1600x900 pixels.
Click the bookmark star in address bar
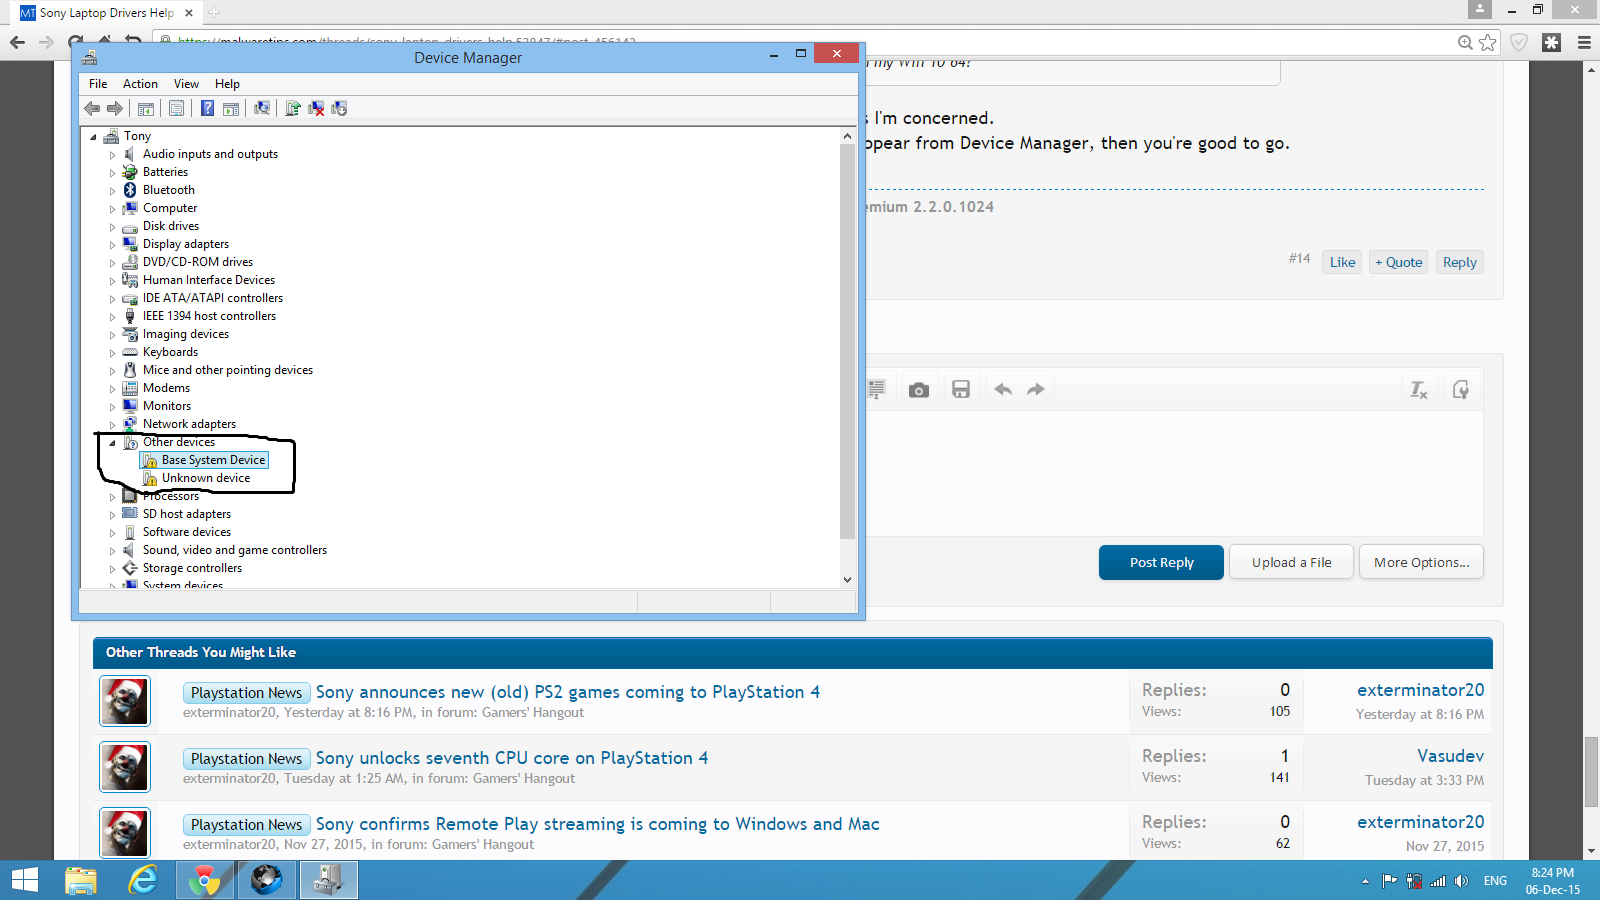coord(1488,42)
